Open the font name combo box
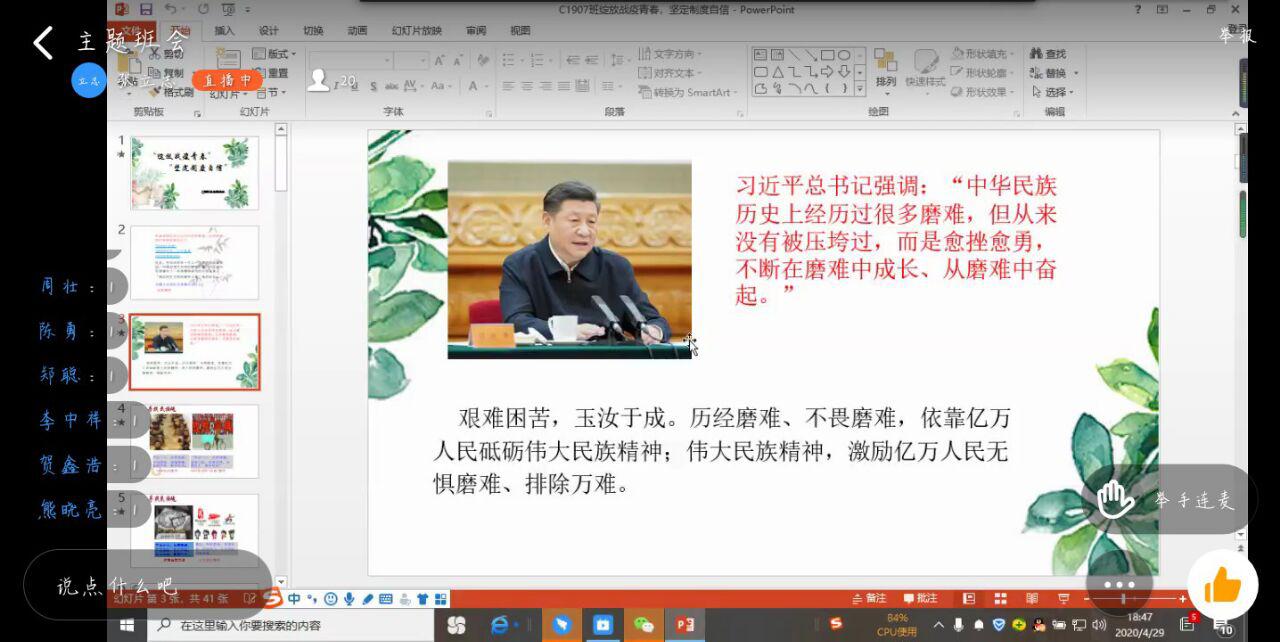The image size is (1280, 642). pyautogui.click(x=349, y=61)
